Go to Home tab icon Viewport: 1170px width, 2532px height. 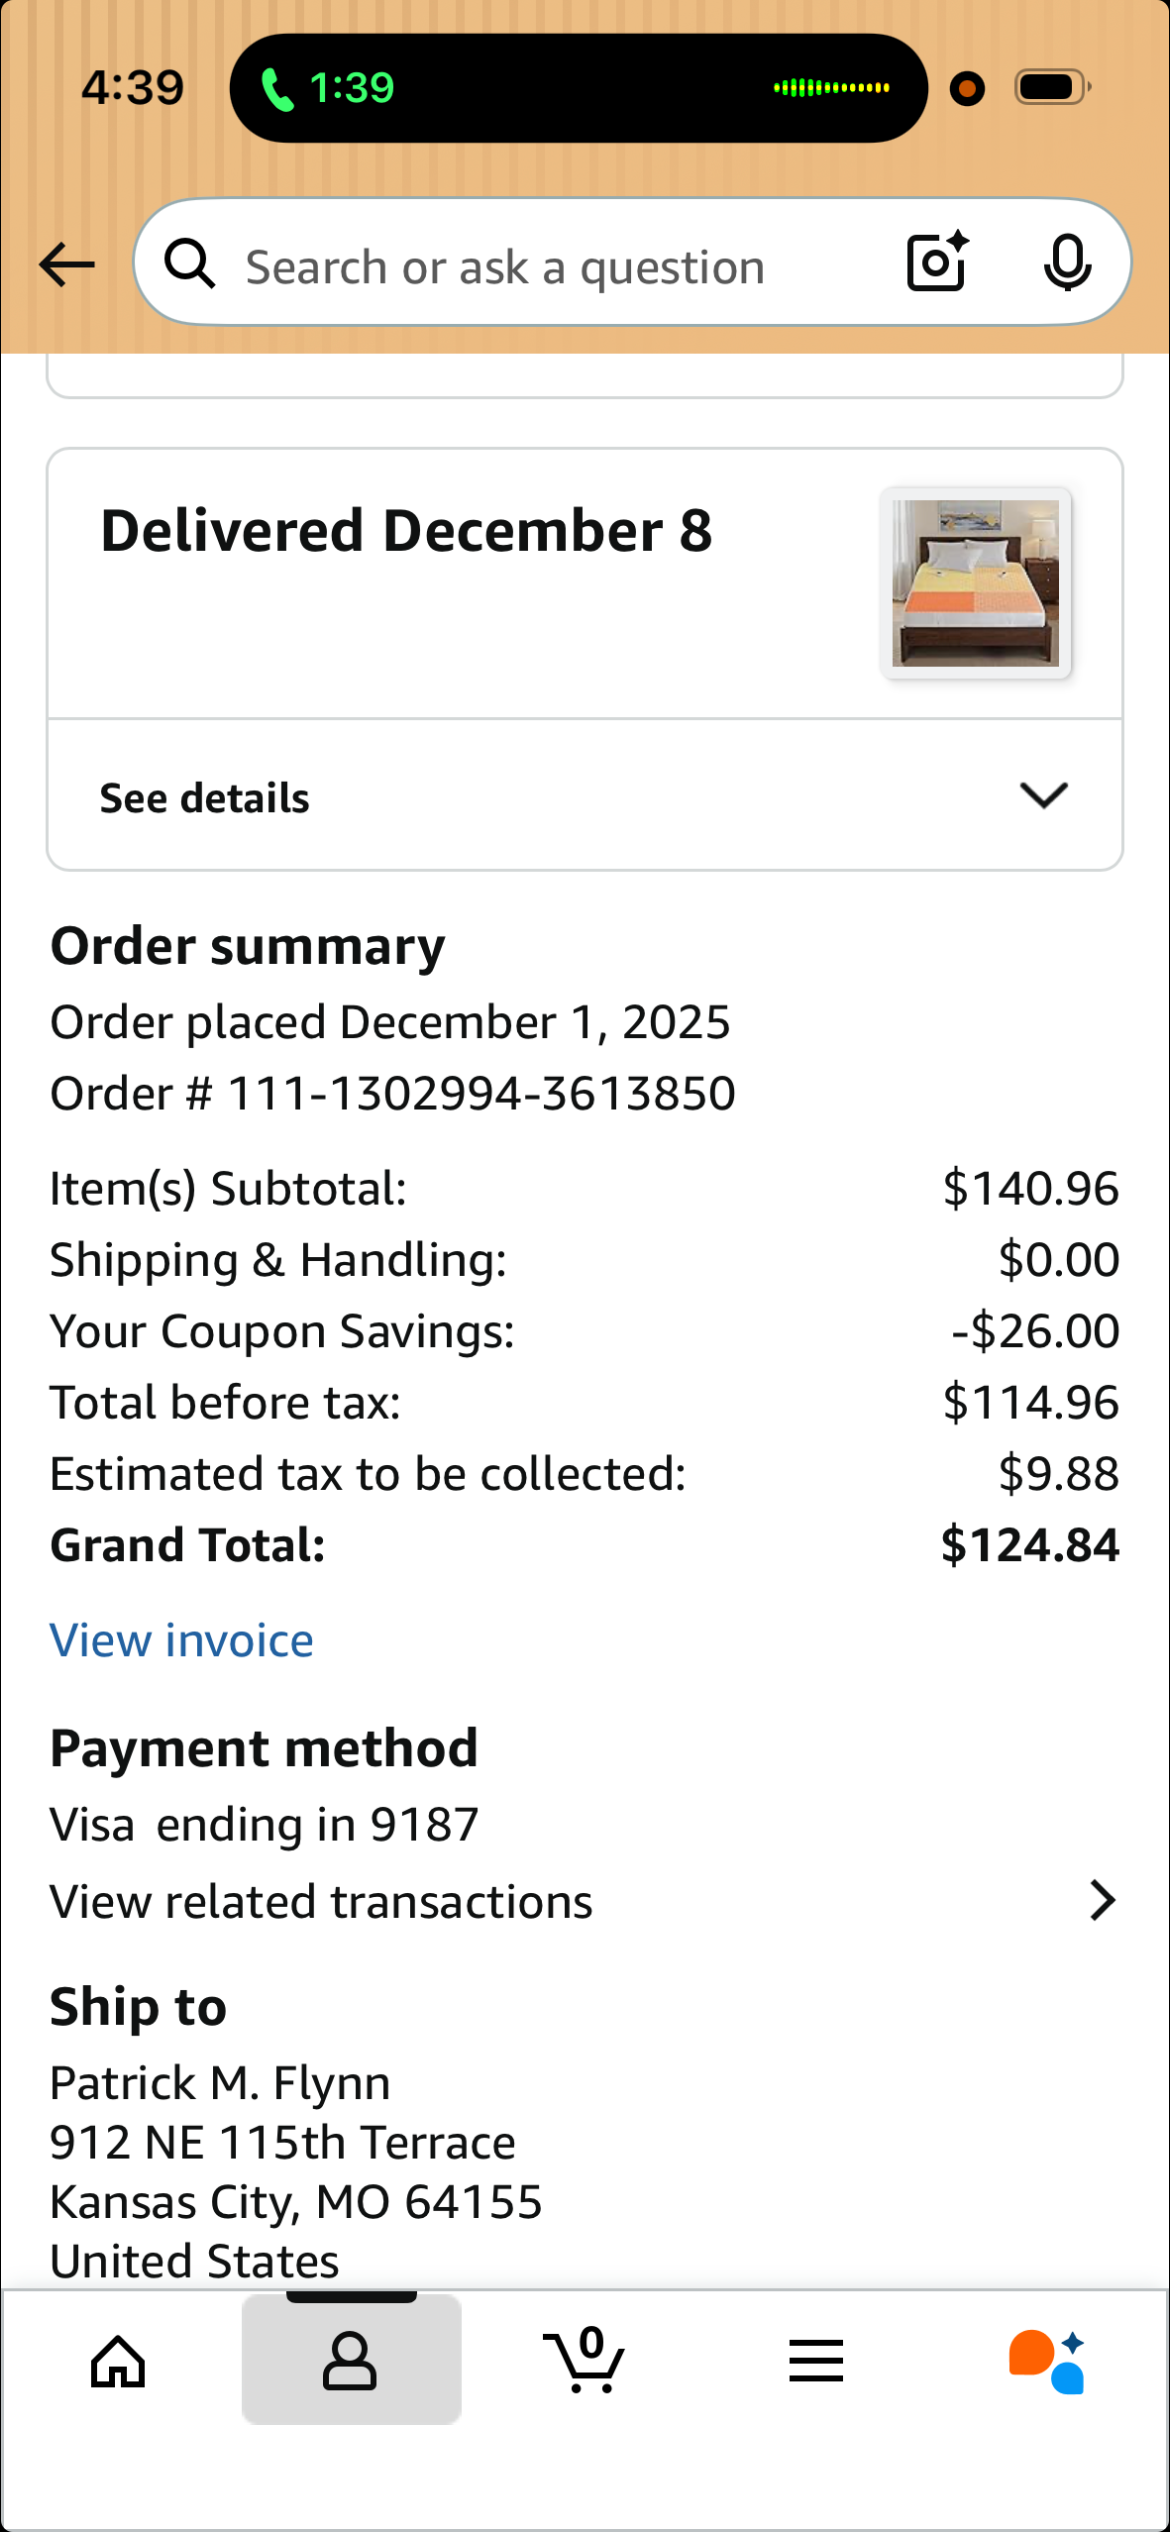click(118, 2362)
